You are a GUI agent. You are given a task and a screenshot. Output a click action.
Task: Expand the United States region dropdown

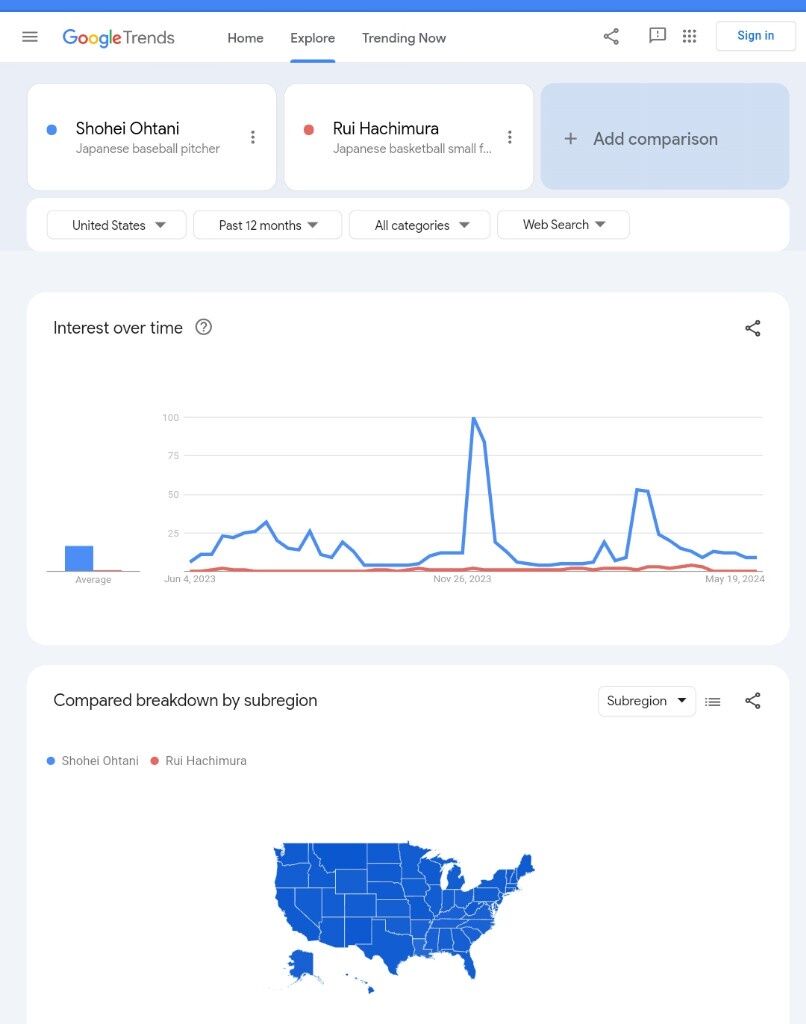tap(117, 225)
